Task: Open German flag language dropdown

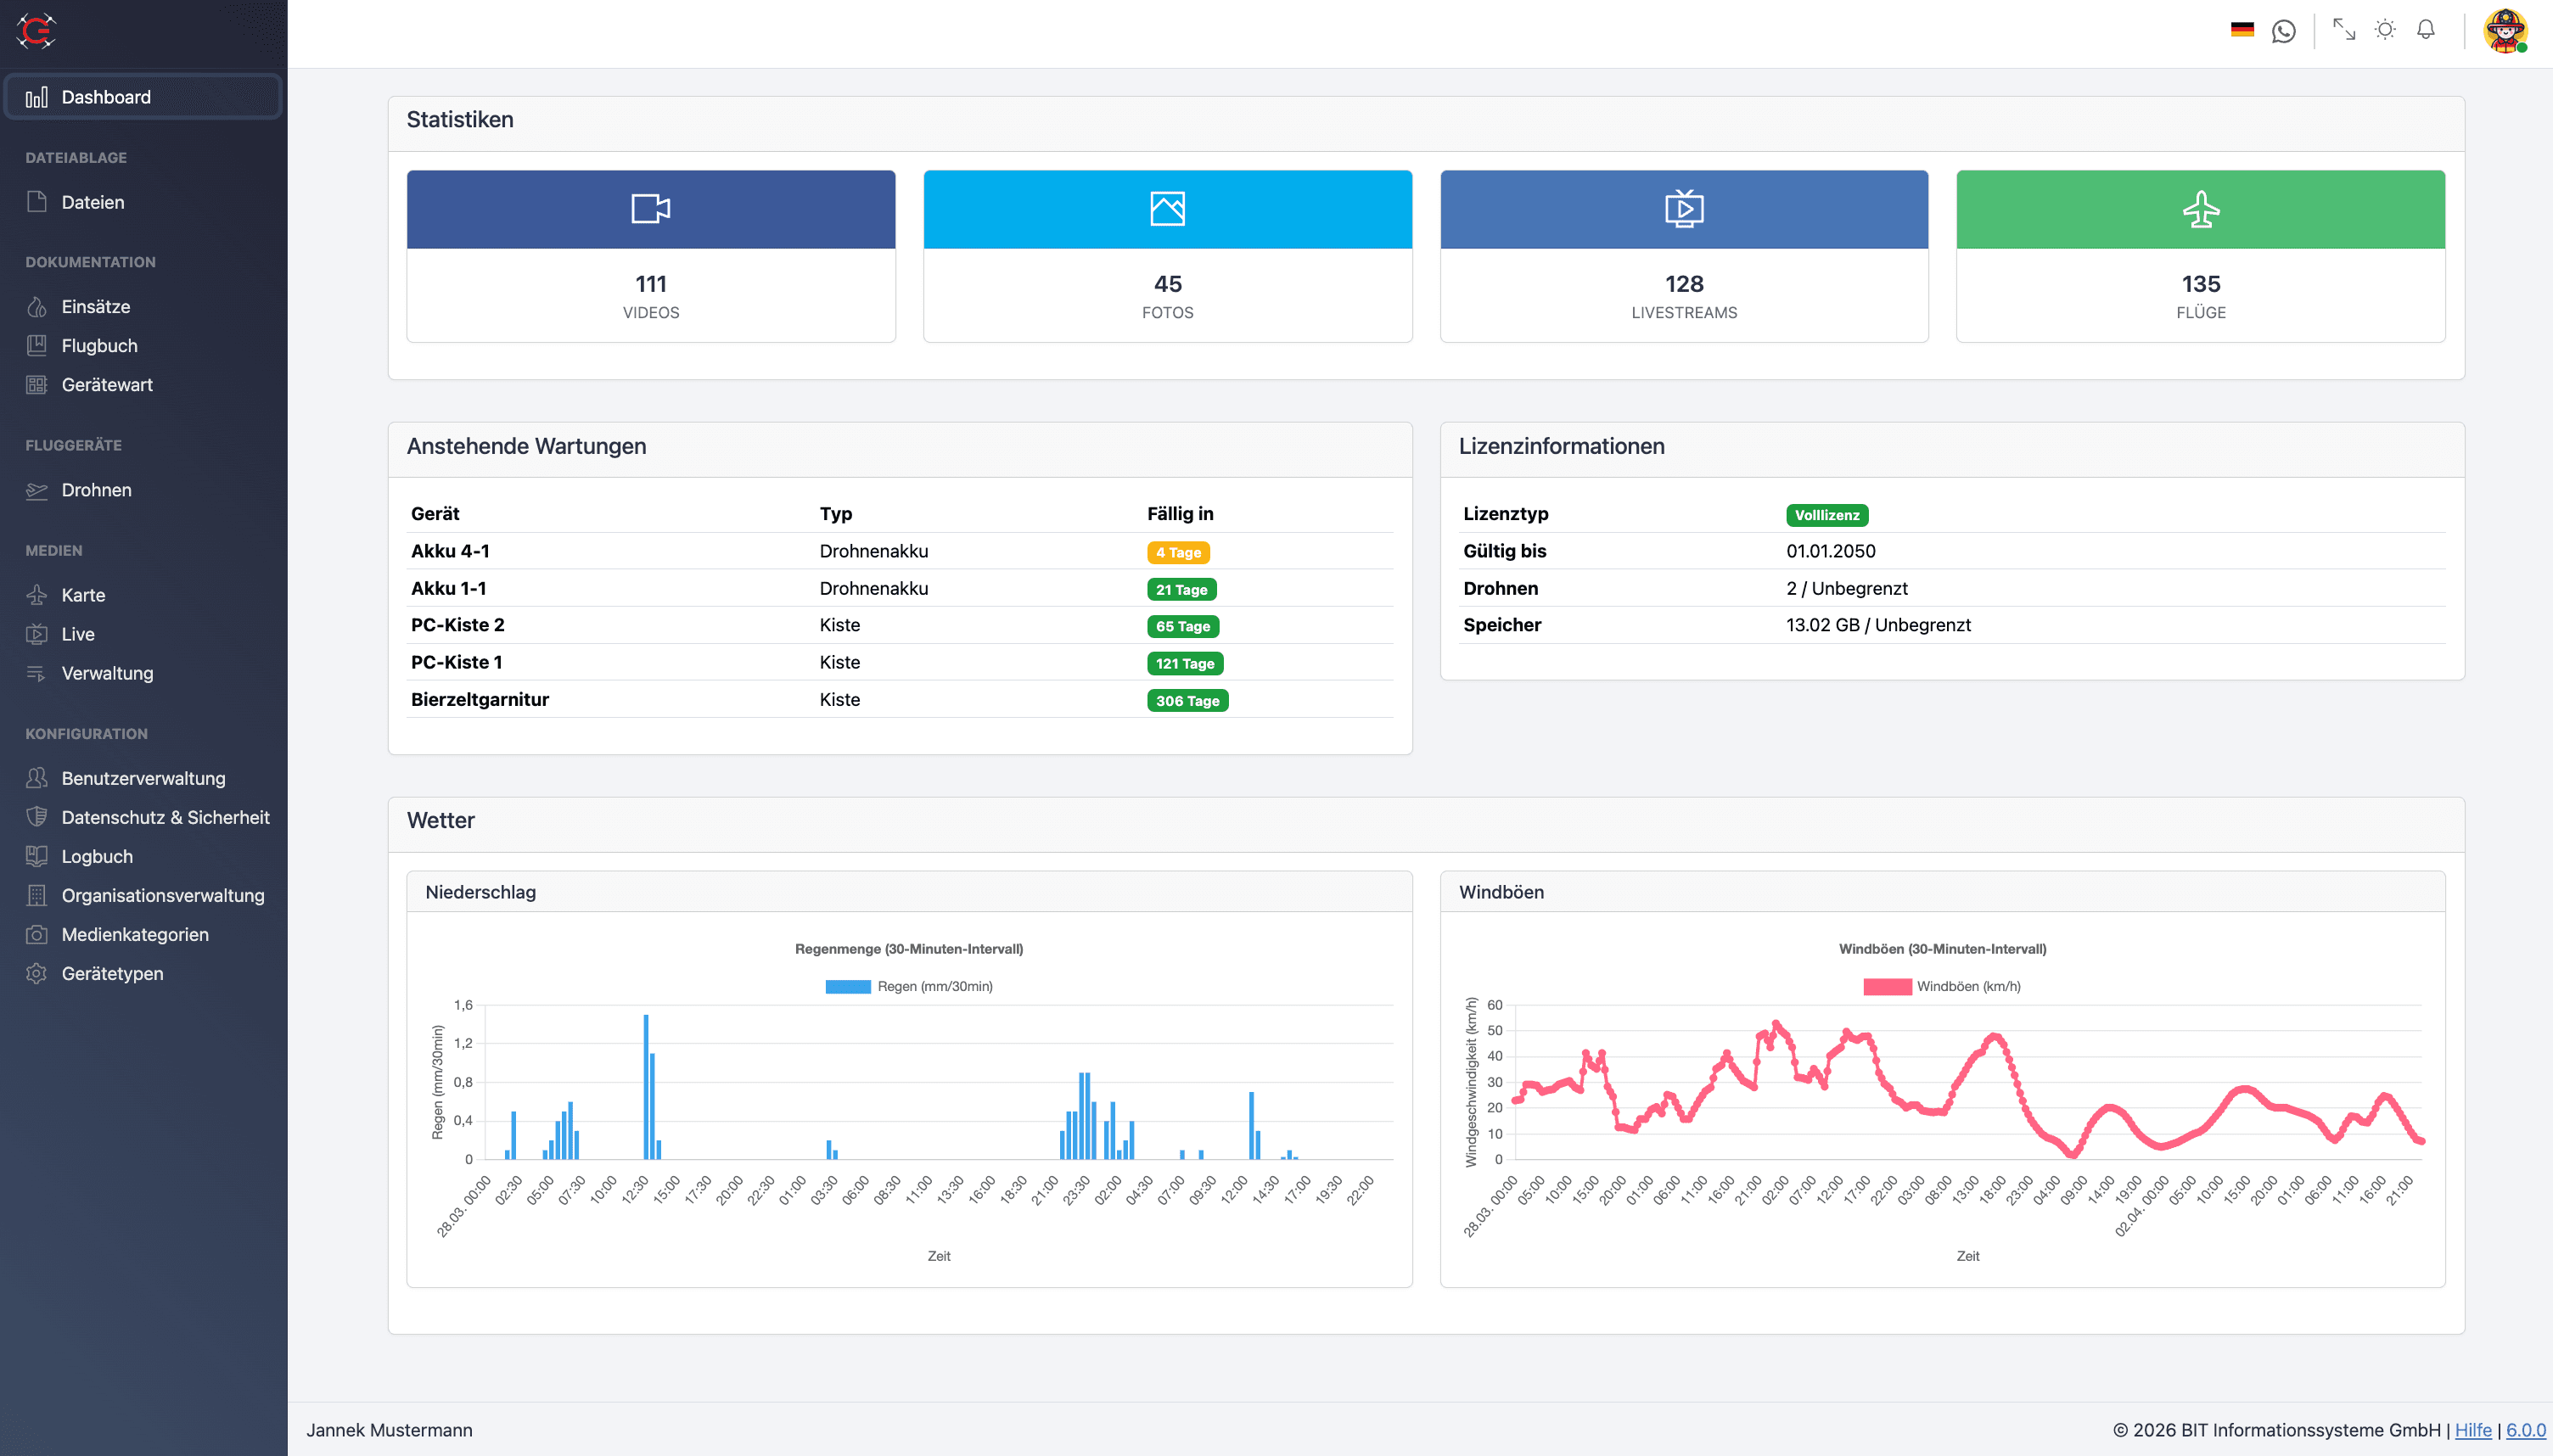Action: pyautogui.click(x=2242, y=30)
